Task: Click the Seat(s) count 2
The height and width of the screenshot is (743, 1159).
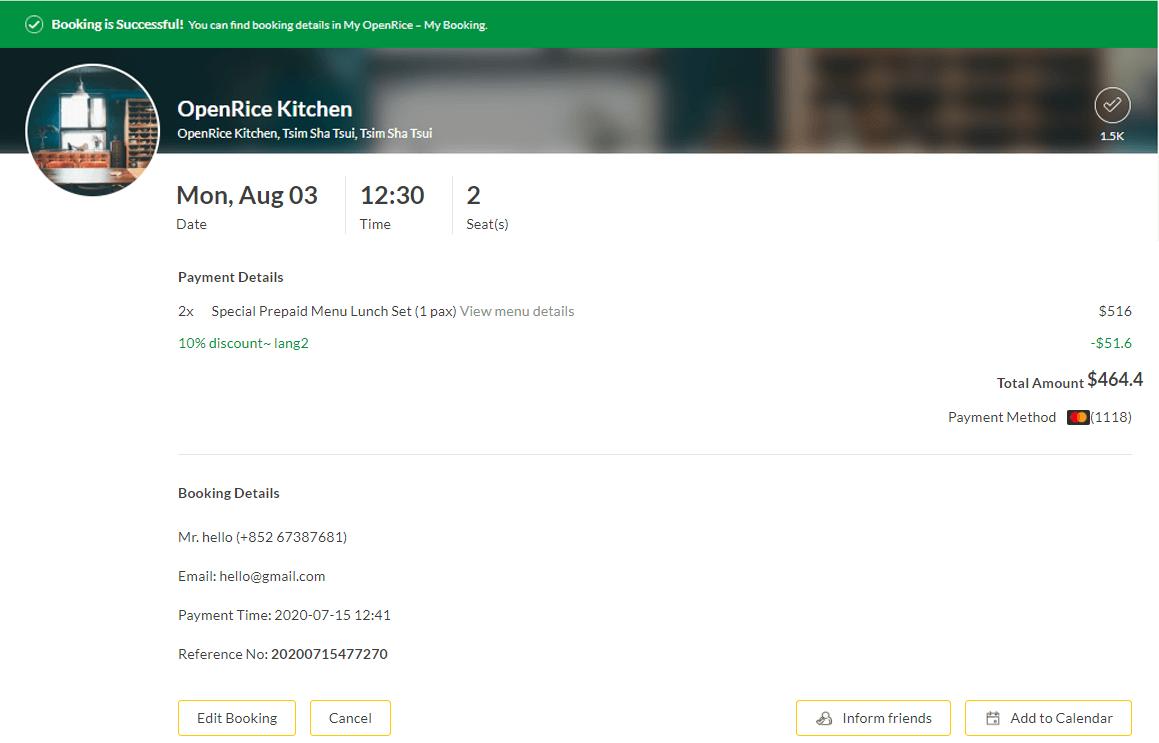Action: [x=473, y=195]
